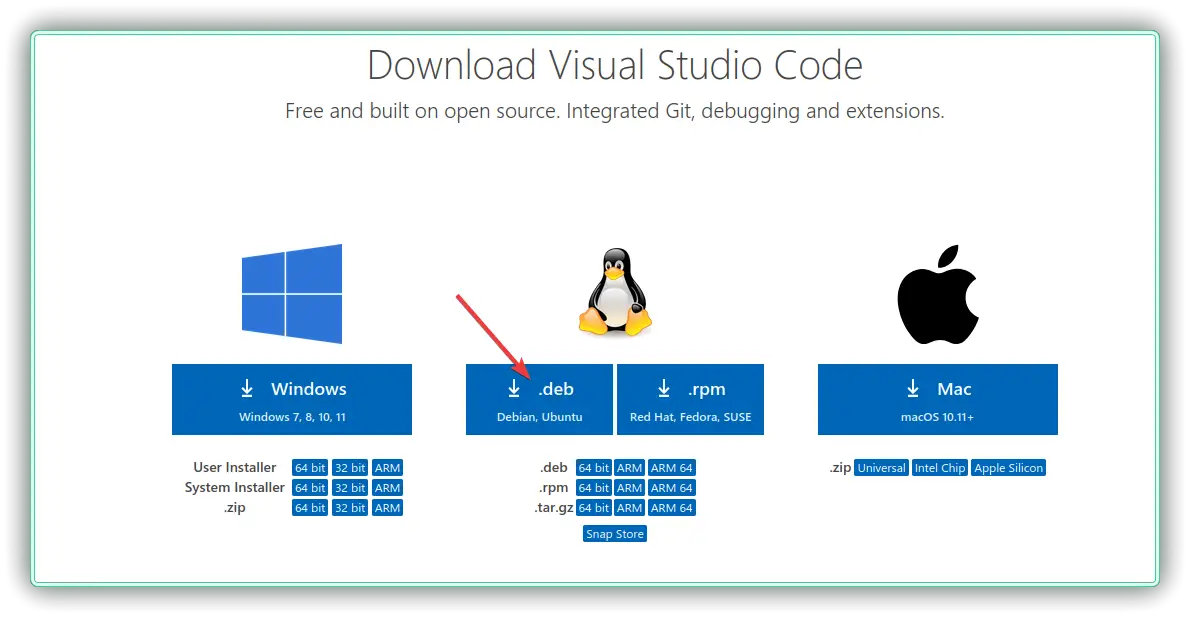The image size is (1190, 617).
Task: Click the Linux Tux penguin icon
Action: pos(615,291)
